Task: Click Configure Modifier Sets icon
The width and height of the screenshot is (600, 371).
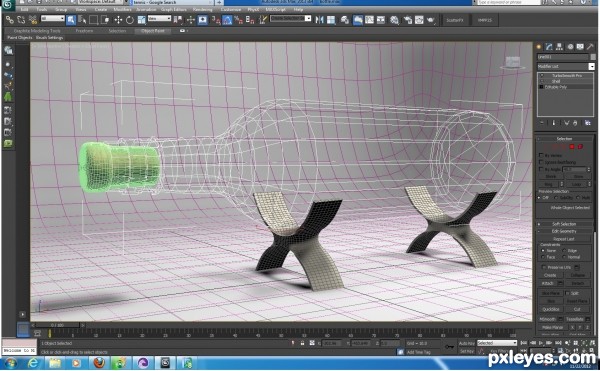Action: coord(587,123)
